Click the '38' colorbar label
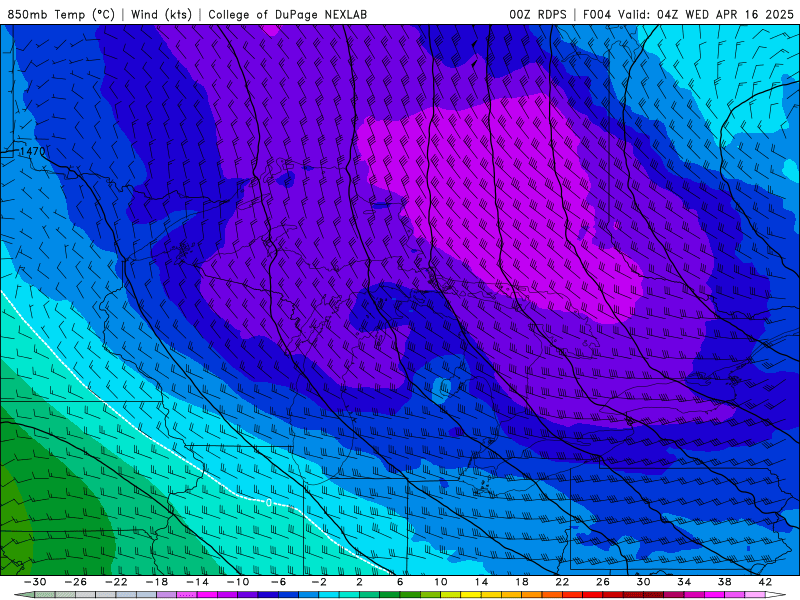 (x=724, y=582)
